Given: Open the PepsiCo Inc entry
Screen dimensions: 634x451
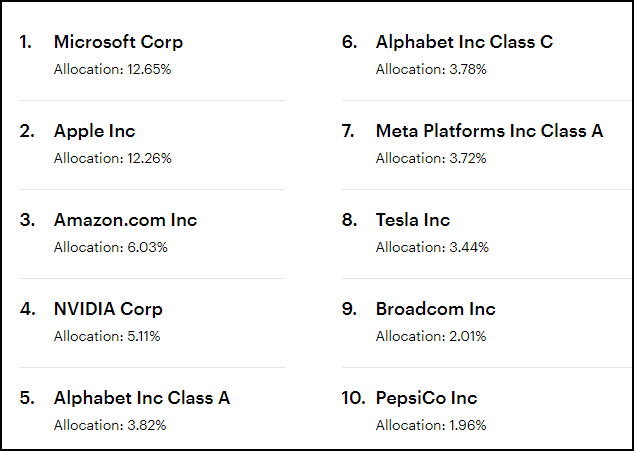Looking at the screenshot, I should point(426,398).
